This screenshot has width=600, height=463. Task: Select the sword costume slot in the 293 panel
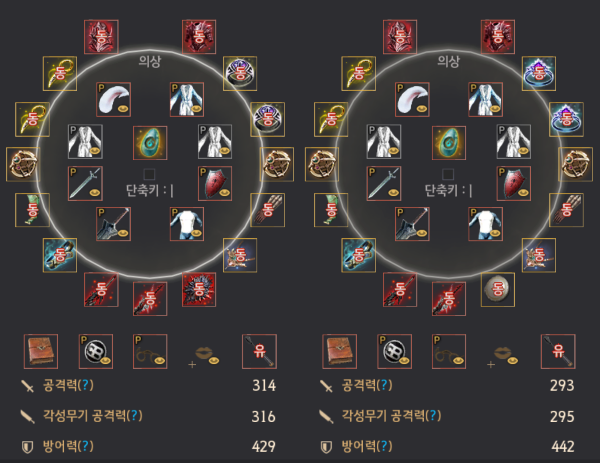[383, 183]
